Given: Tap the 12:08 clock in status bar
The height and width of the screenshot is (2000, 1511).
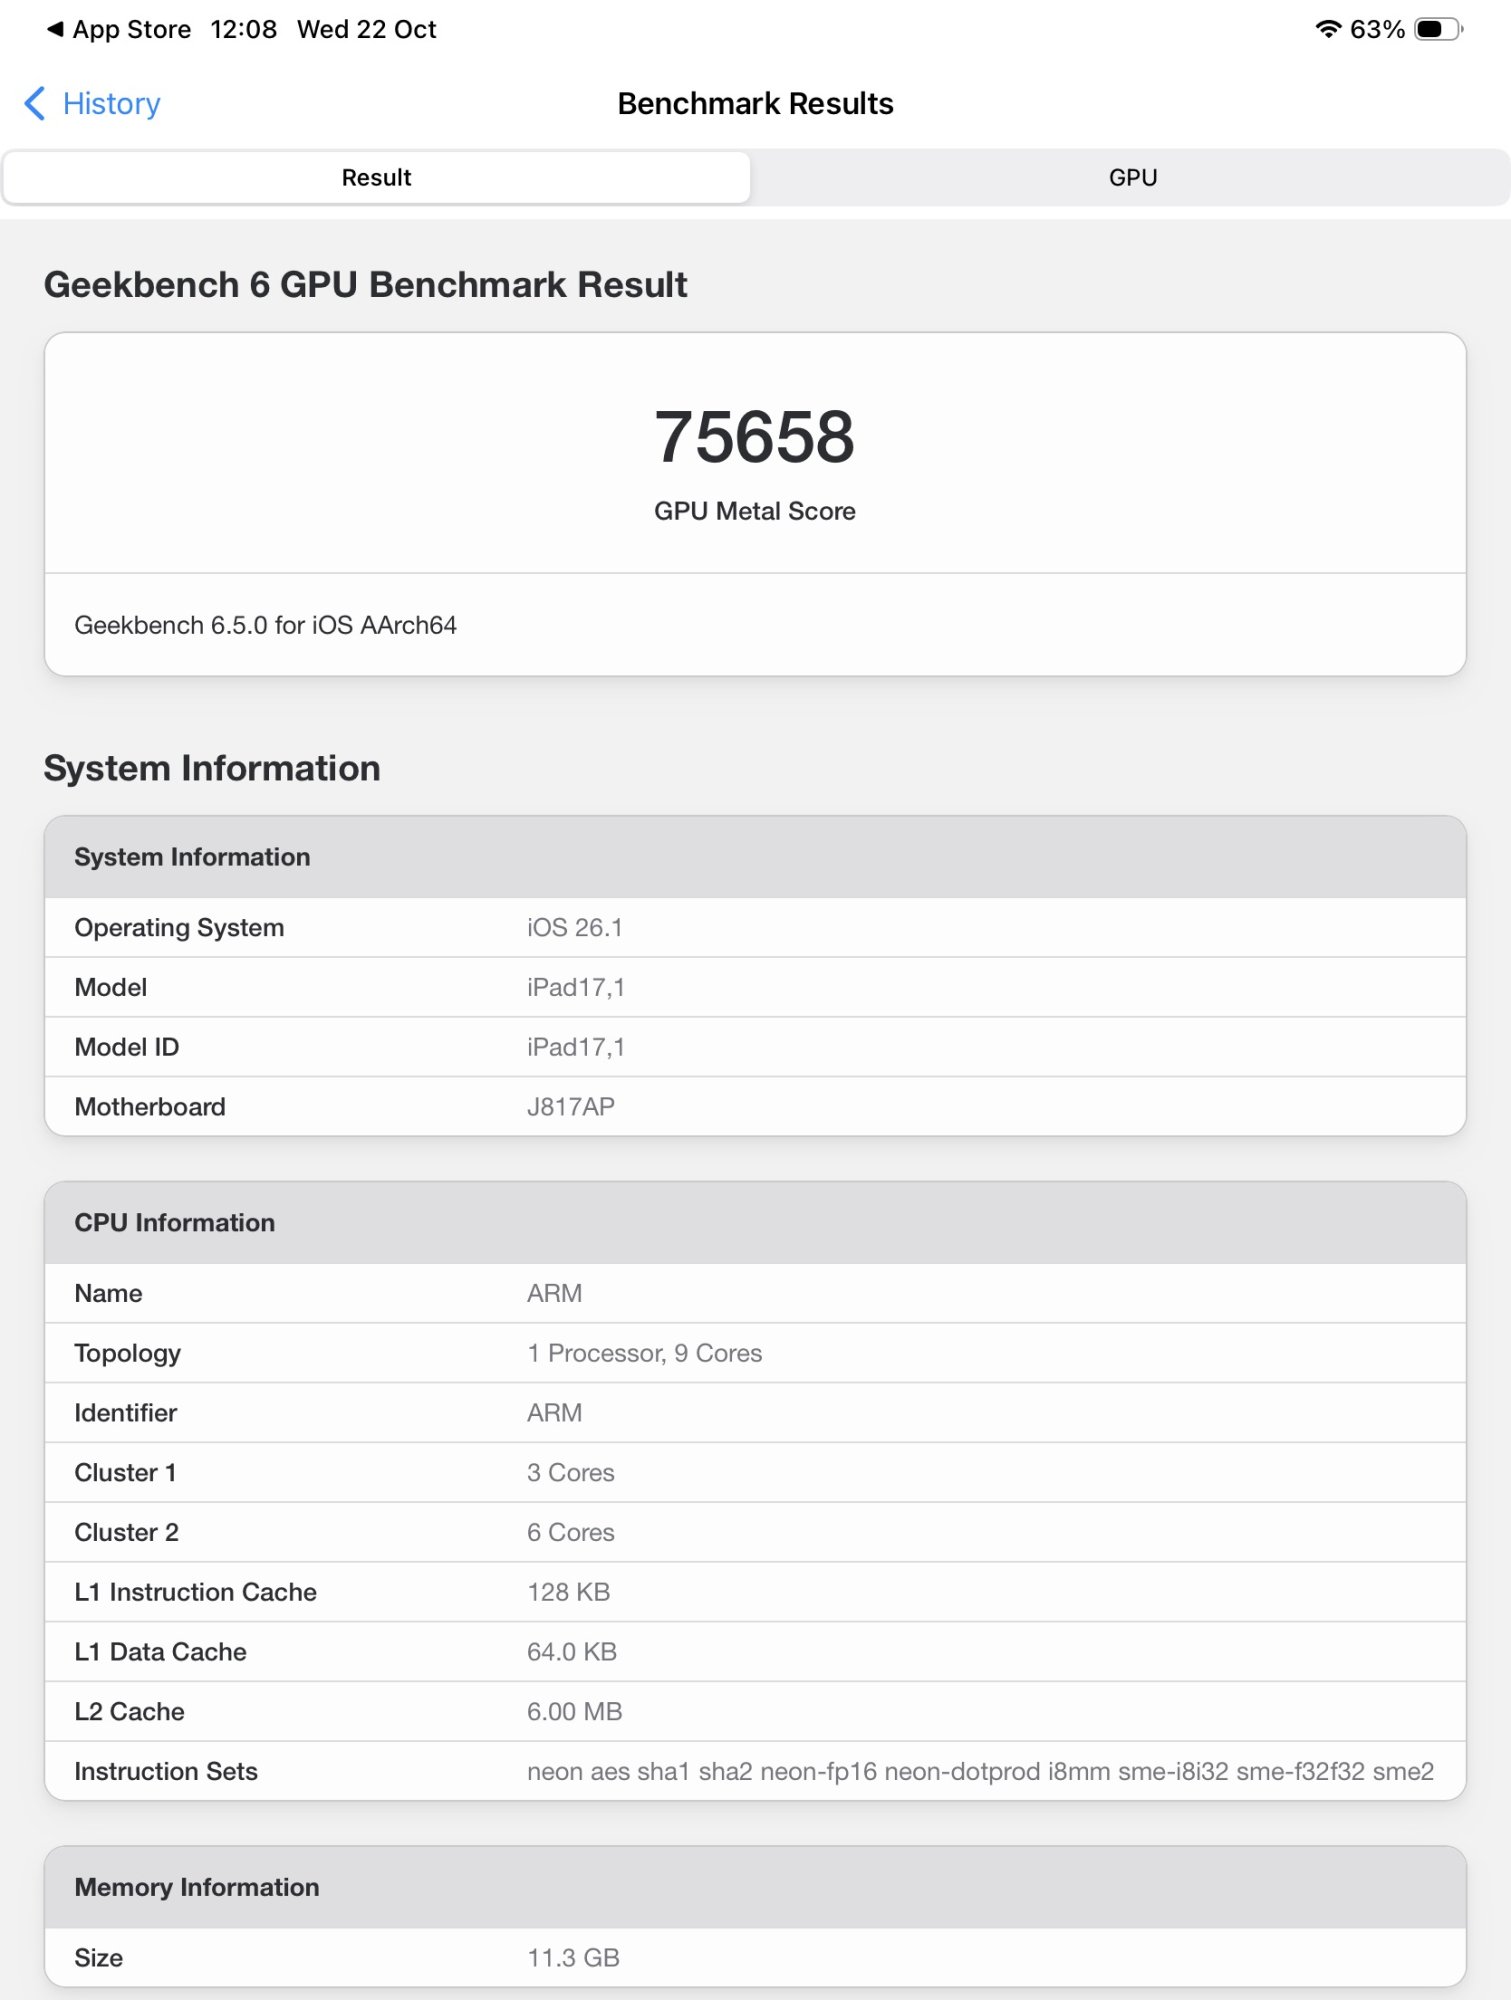Looking at the screenshot, I should [243, 29].
